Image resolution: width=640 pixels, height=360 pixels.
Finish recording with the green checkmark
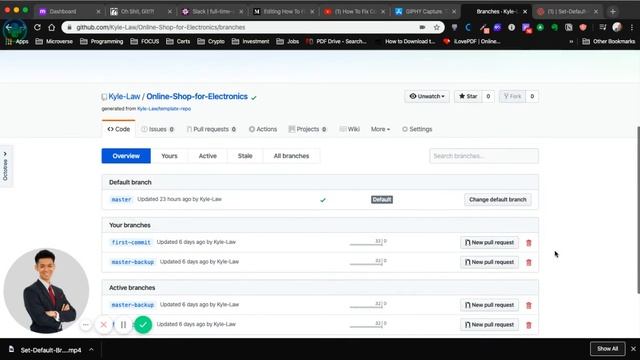pyautogui.click(x=143, y=325)
